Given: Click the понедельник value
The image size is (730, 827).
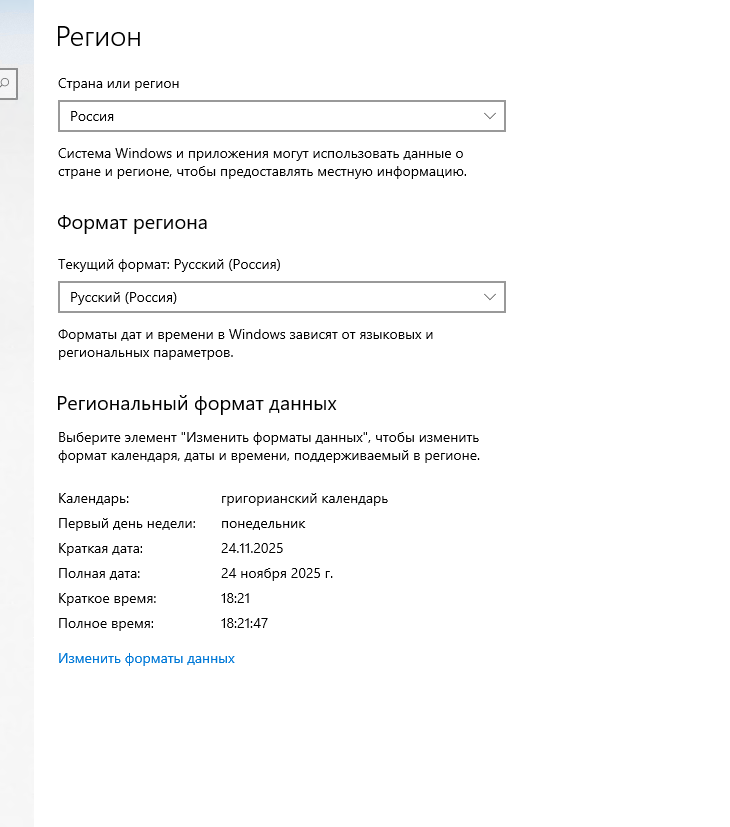Looking at the screenshot, I should coord(263,523).
